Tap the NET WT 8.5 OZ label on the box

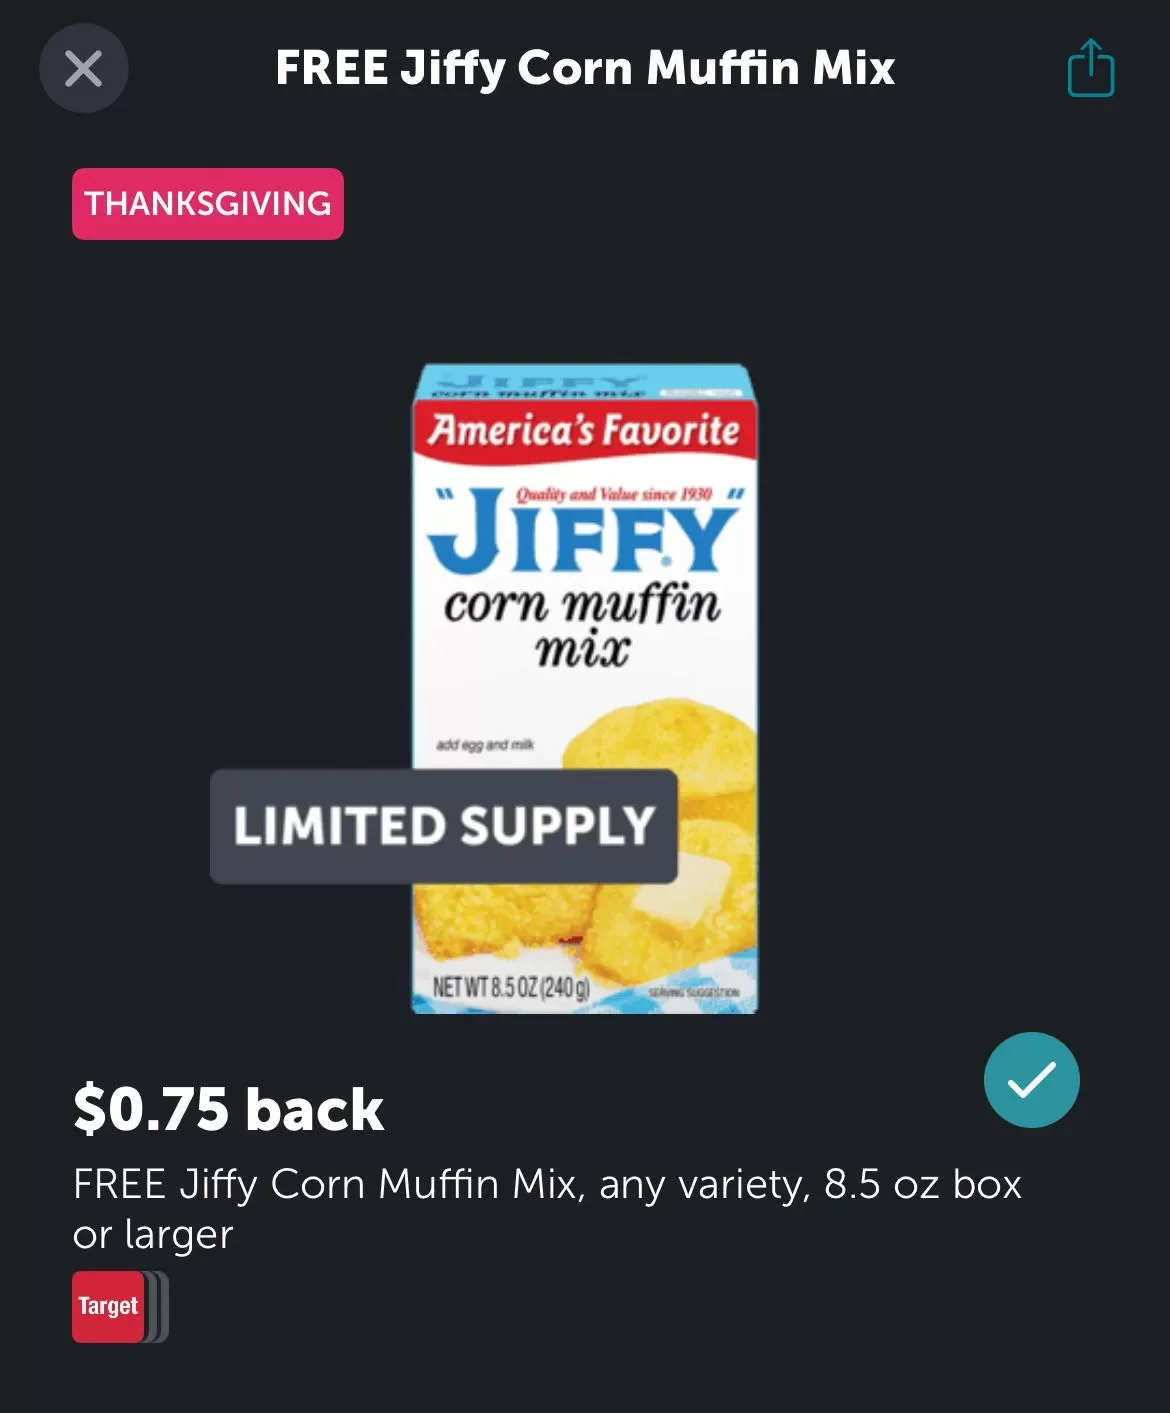click(x=510, y=988)
